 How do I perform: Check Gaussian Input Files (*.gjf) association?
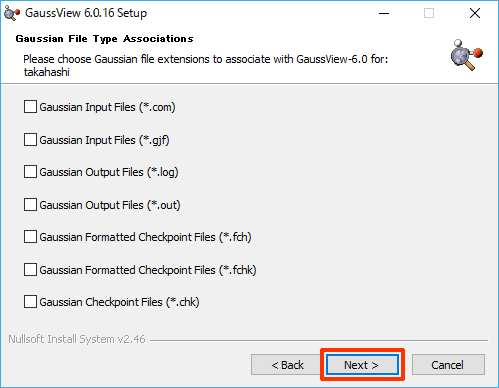click(x=30, y=140)
